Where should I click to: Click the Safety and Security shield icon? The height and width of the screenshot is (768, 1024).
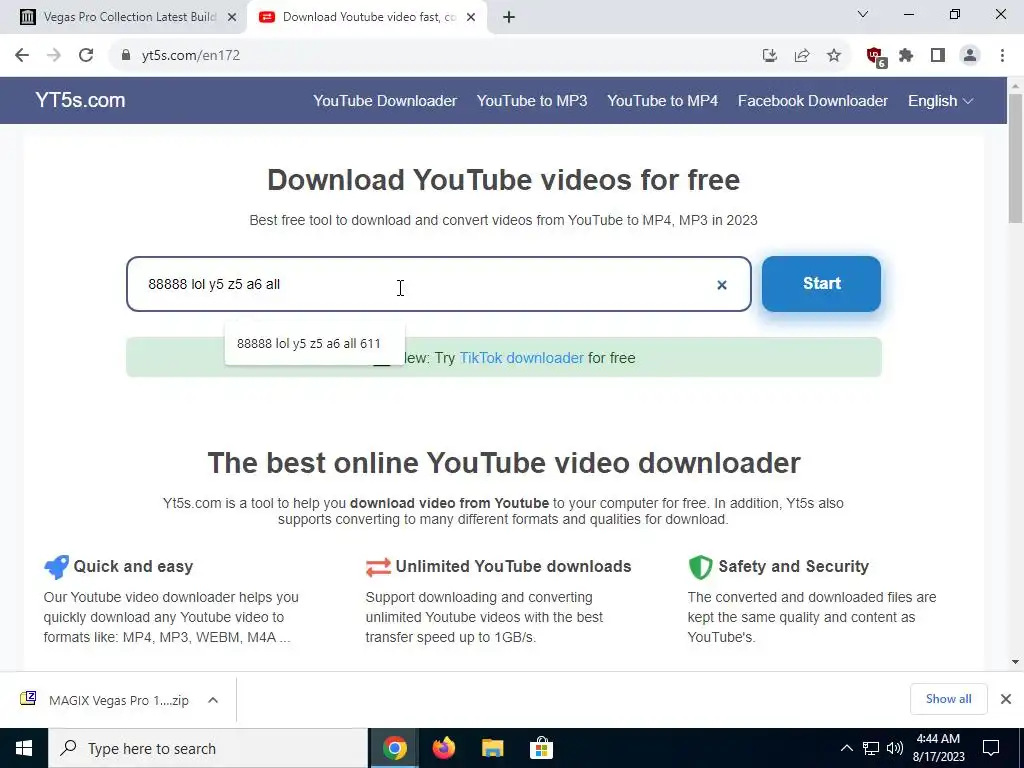pos(701,567)
